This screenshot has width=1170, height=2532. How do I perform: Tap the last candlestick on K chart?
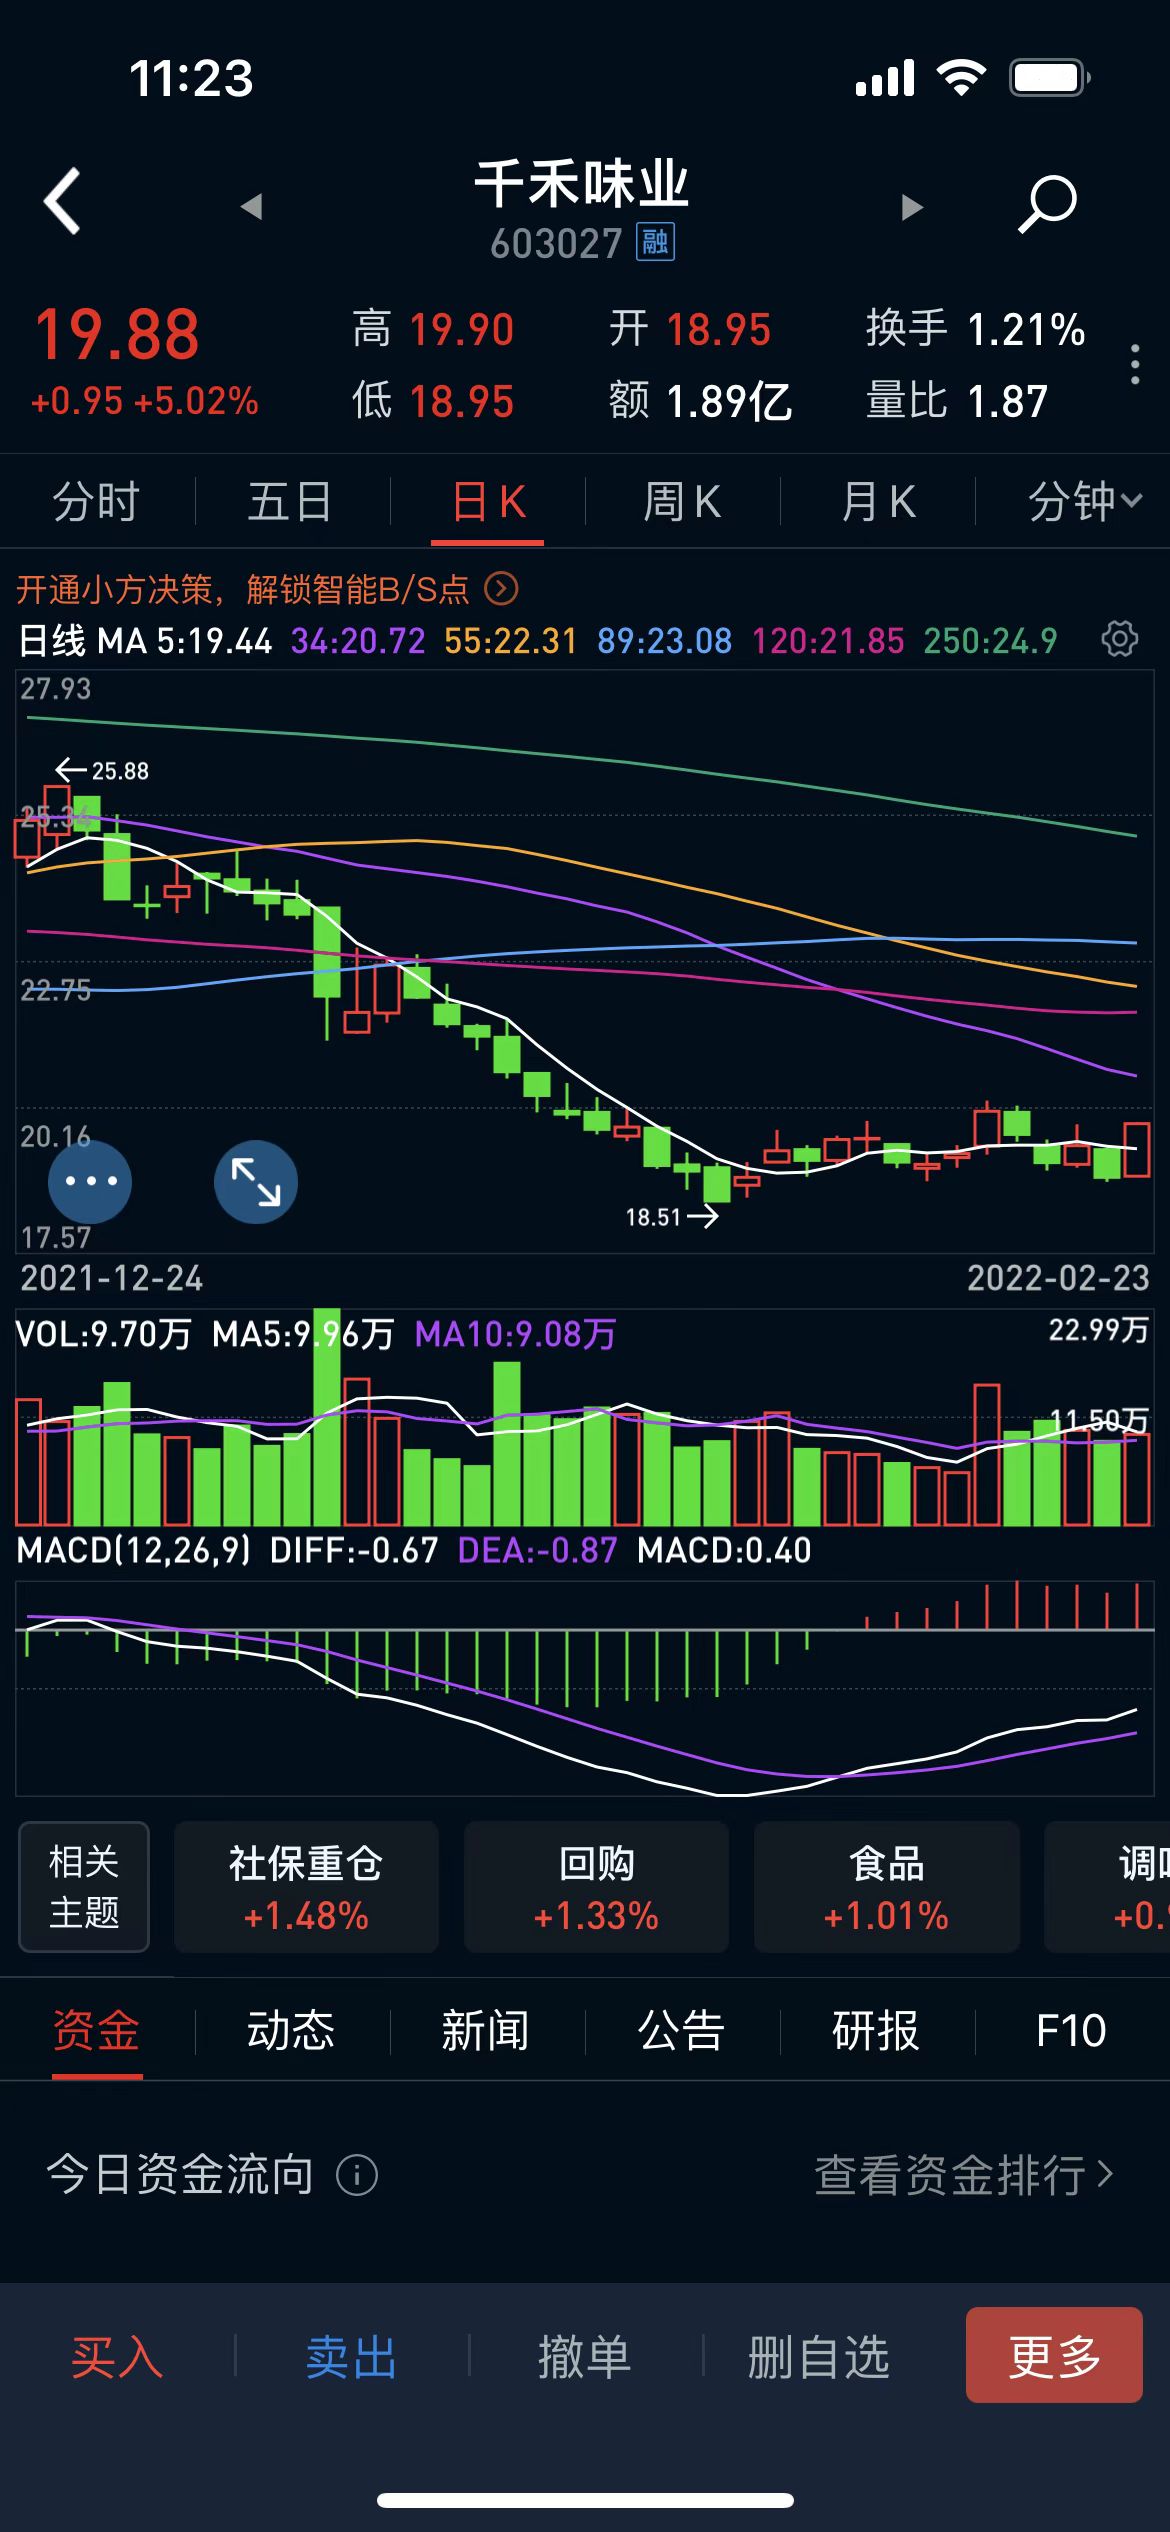click(1136, 1149)
